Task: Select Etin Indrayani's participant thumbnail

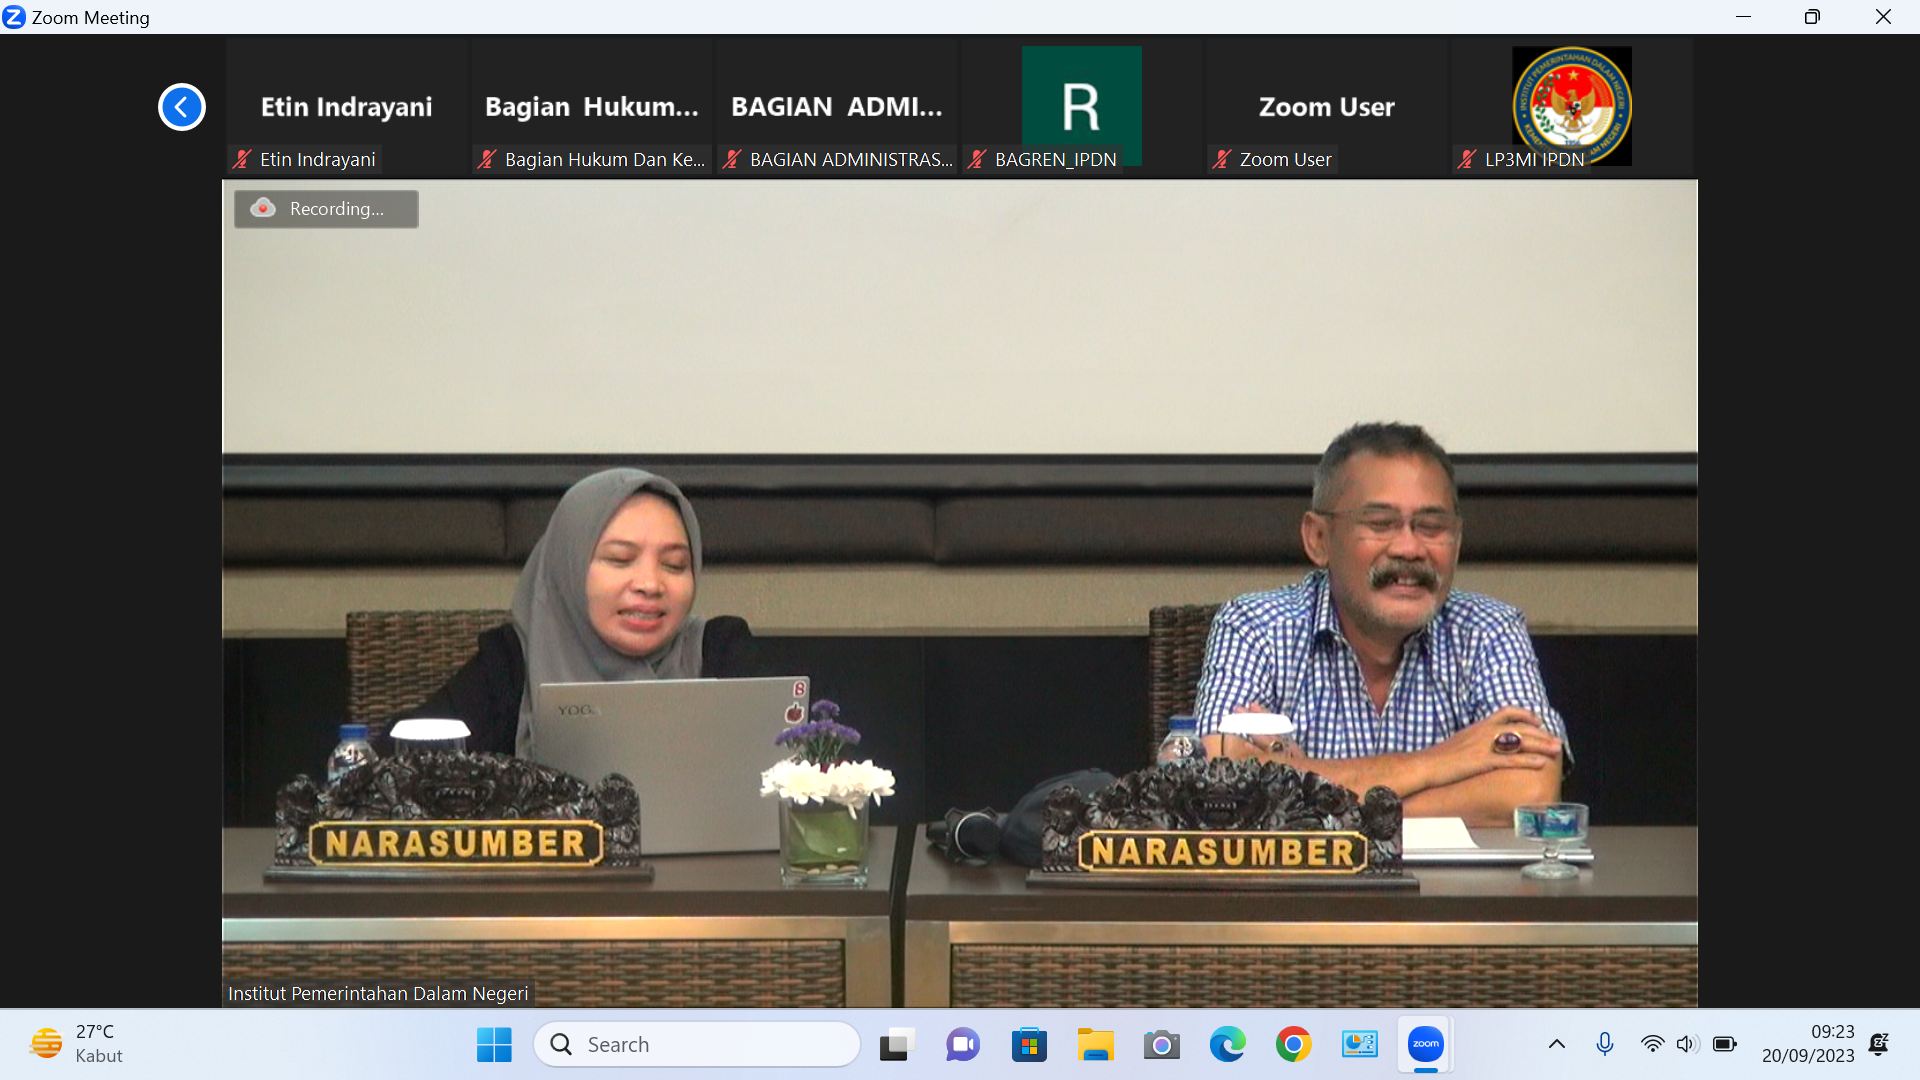Action: (x=347, y=107)
